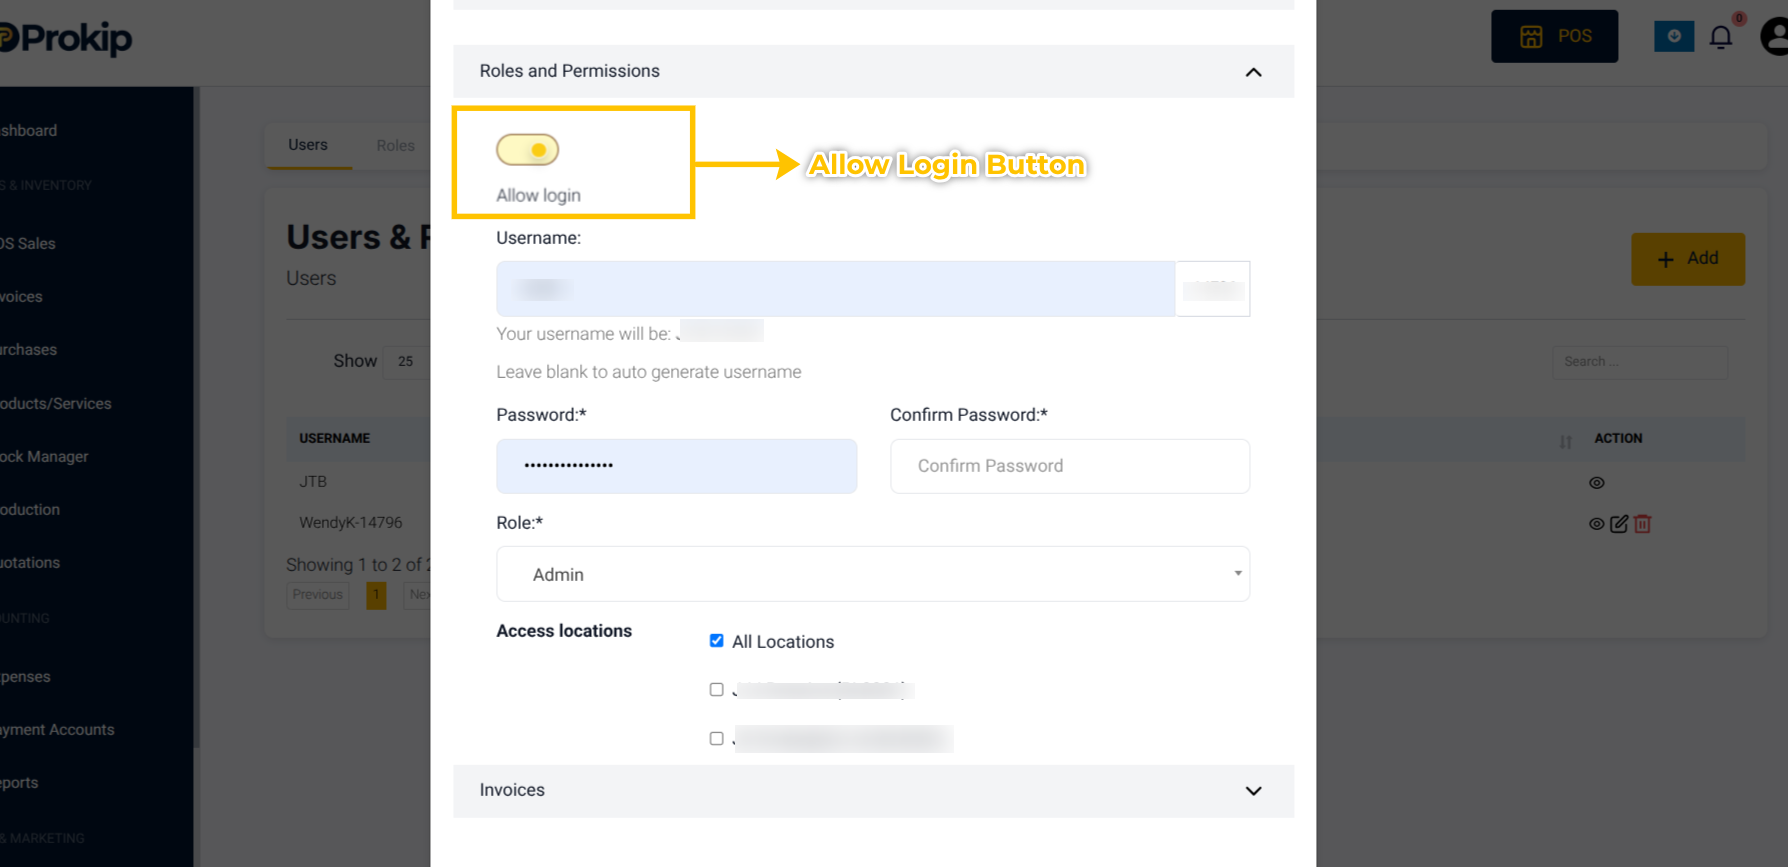Expand the Invoices section
Screen dimensions: 1788x867
point(873,791)
